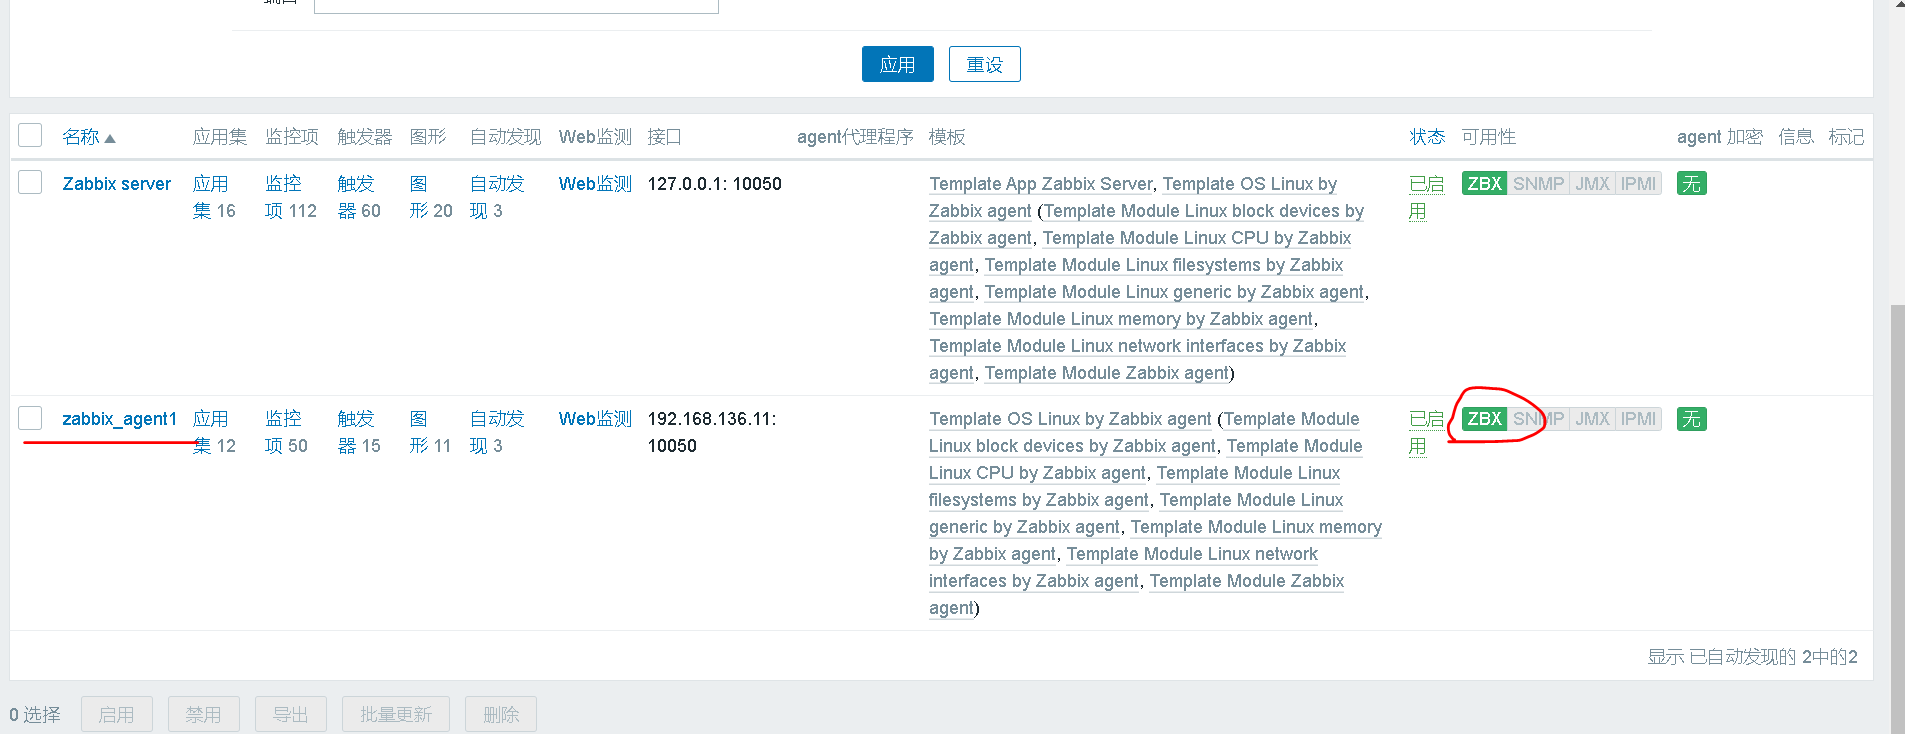Click the 应用 apply button
The image size is (1905, 734).
[x=897, y=64]
